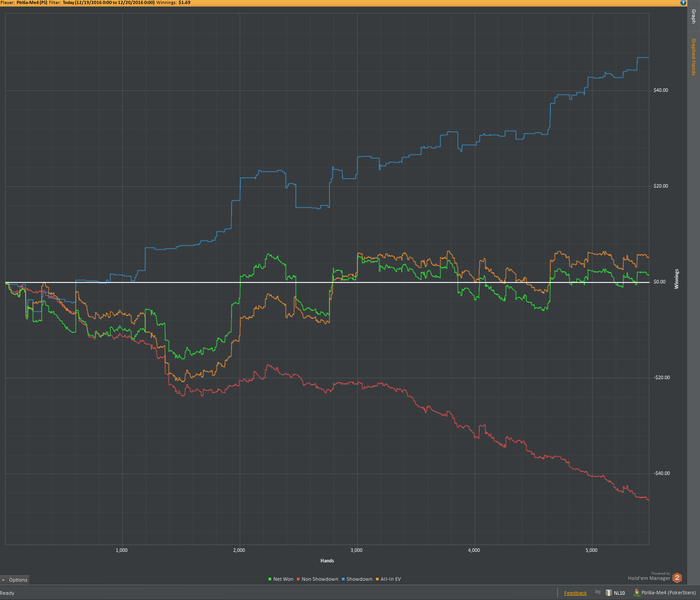Click the NL10 stakes icon

point(608,592)
